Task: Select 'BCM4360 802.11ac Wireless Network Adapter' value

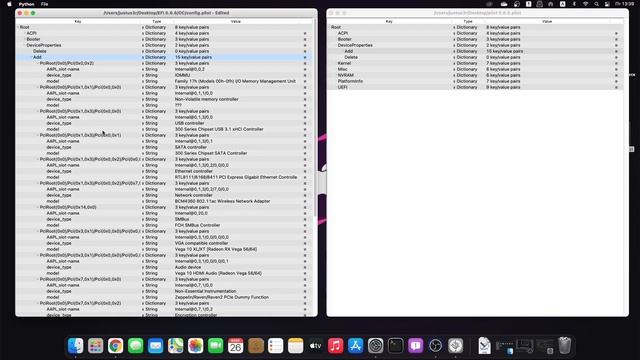Action: pyautogui.click(x=222, y=201)
